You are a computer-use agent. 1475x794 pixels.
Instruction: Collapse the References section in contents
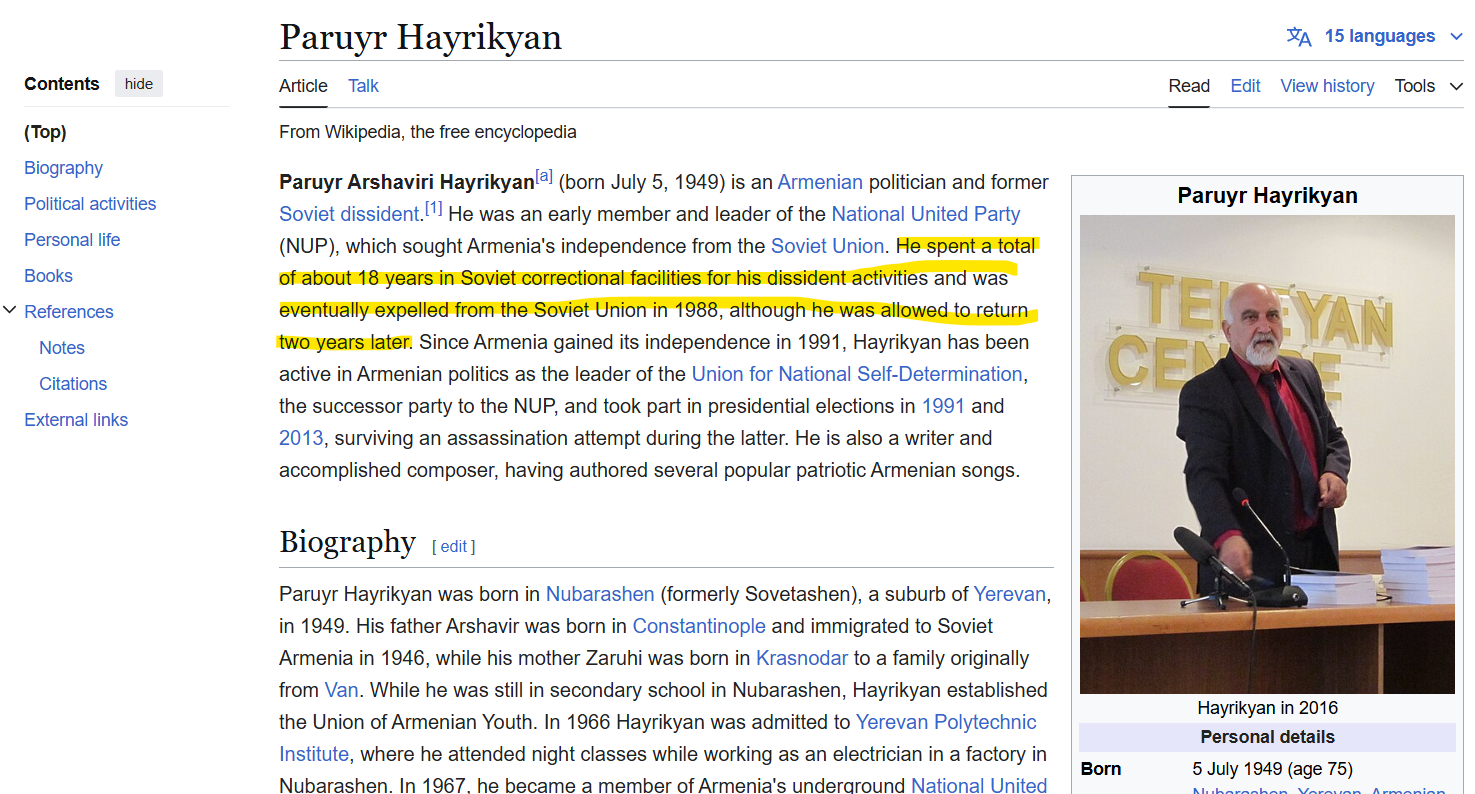[10, 311]
